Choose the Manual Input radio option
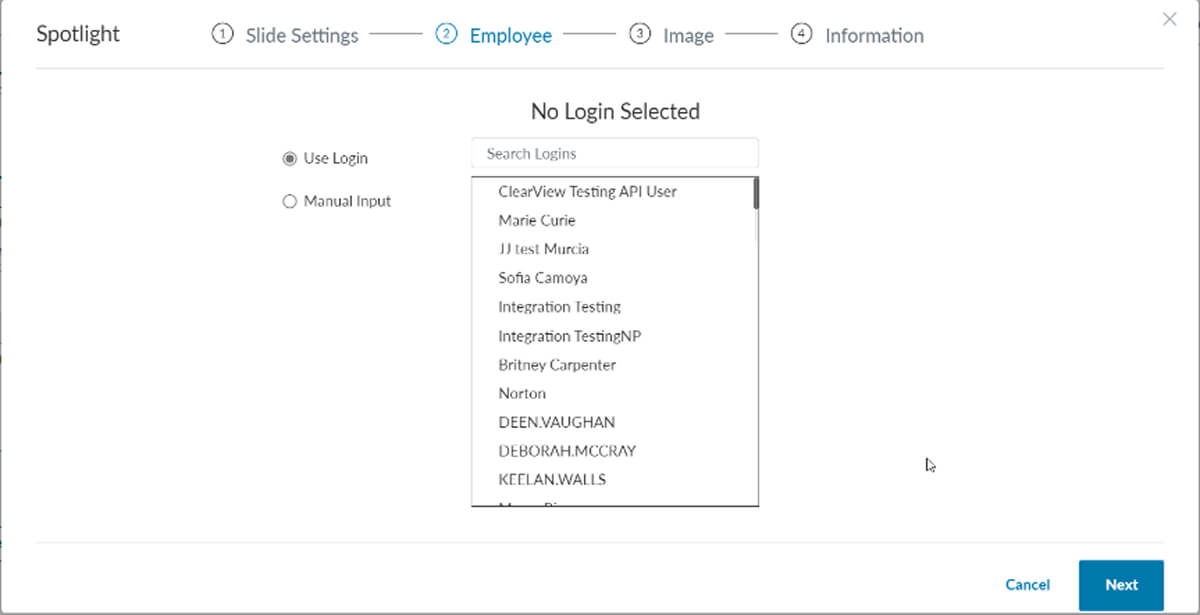This screenshot has height=615, width=1200. click(x=290, y=202)
